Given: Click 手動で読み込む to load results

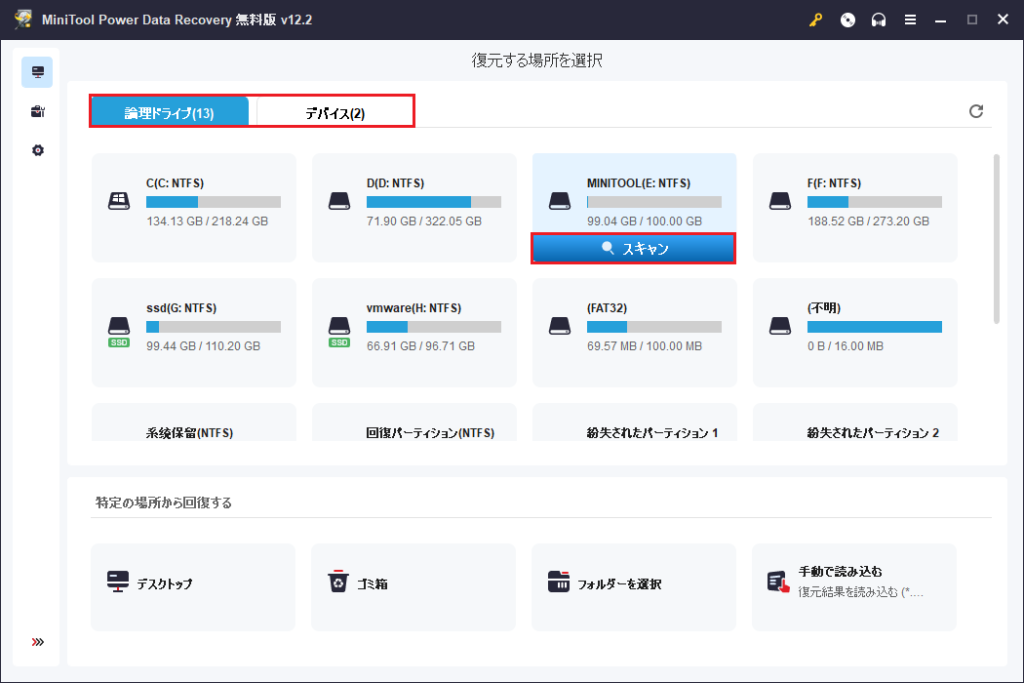Looking at the screenshot, I should click(x=853, y=587).
